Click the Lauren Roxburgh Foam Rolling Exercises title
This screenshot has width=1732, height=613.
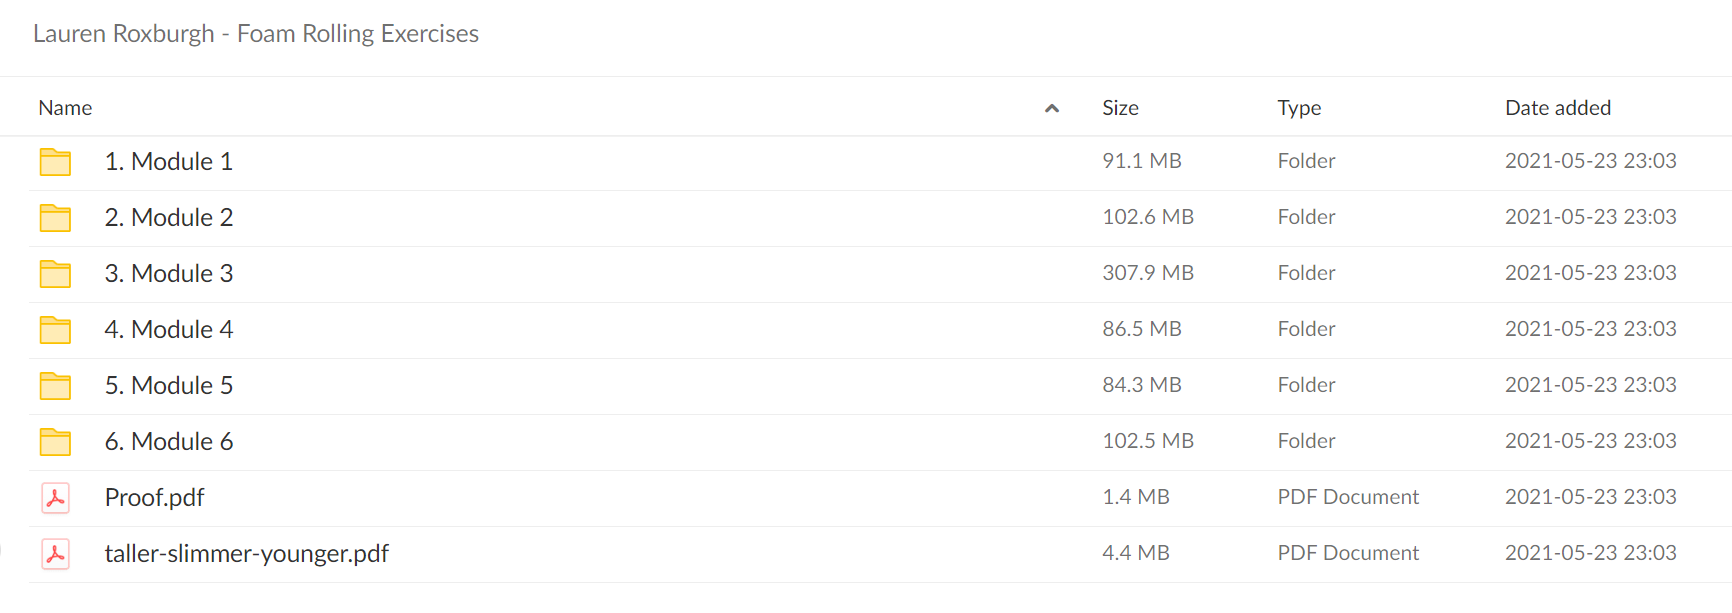[256, 34]
